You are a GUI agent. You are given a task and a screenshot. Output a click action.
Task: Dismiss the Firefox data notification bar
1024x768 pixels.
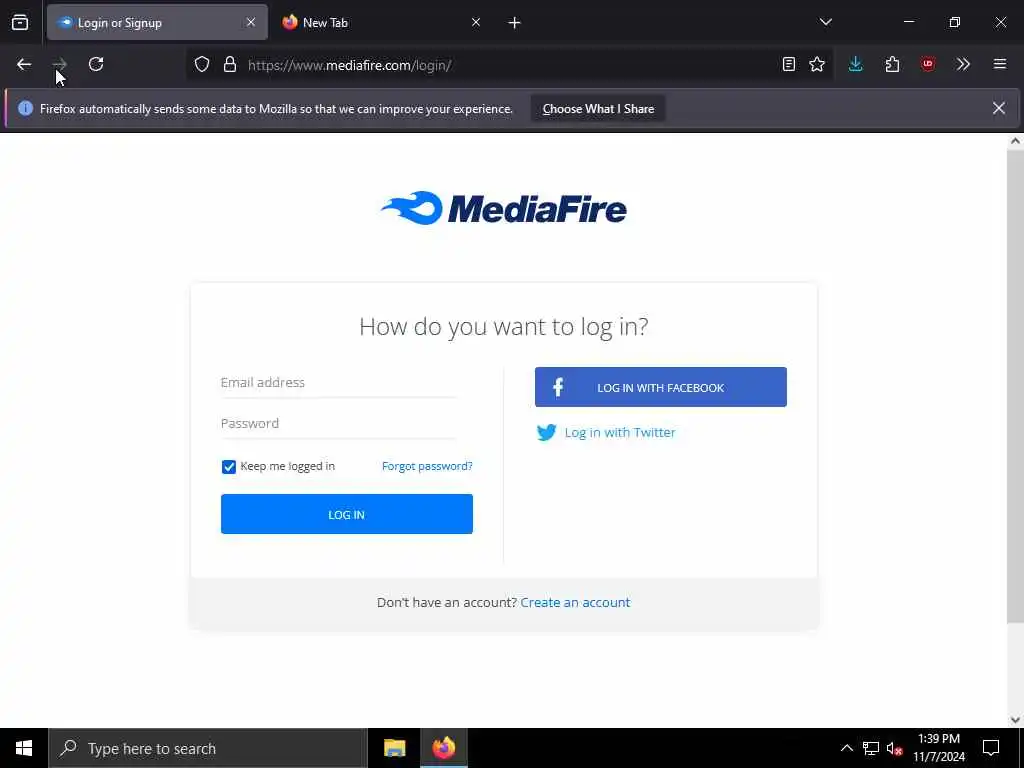tap(999, 108)
